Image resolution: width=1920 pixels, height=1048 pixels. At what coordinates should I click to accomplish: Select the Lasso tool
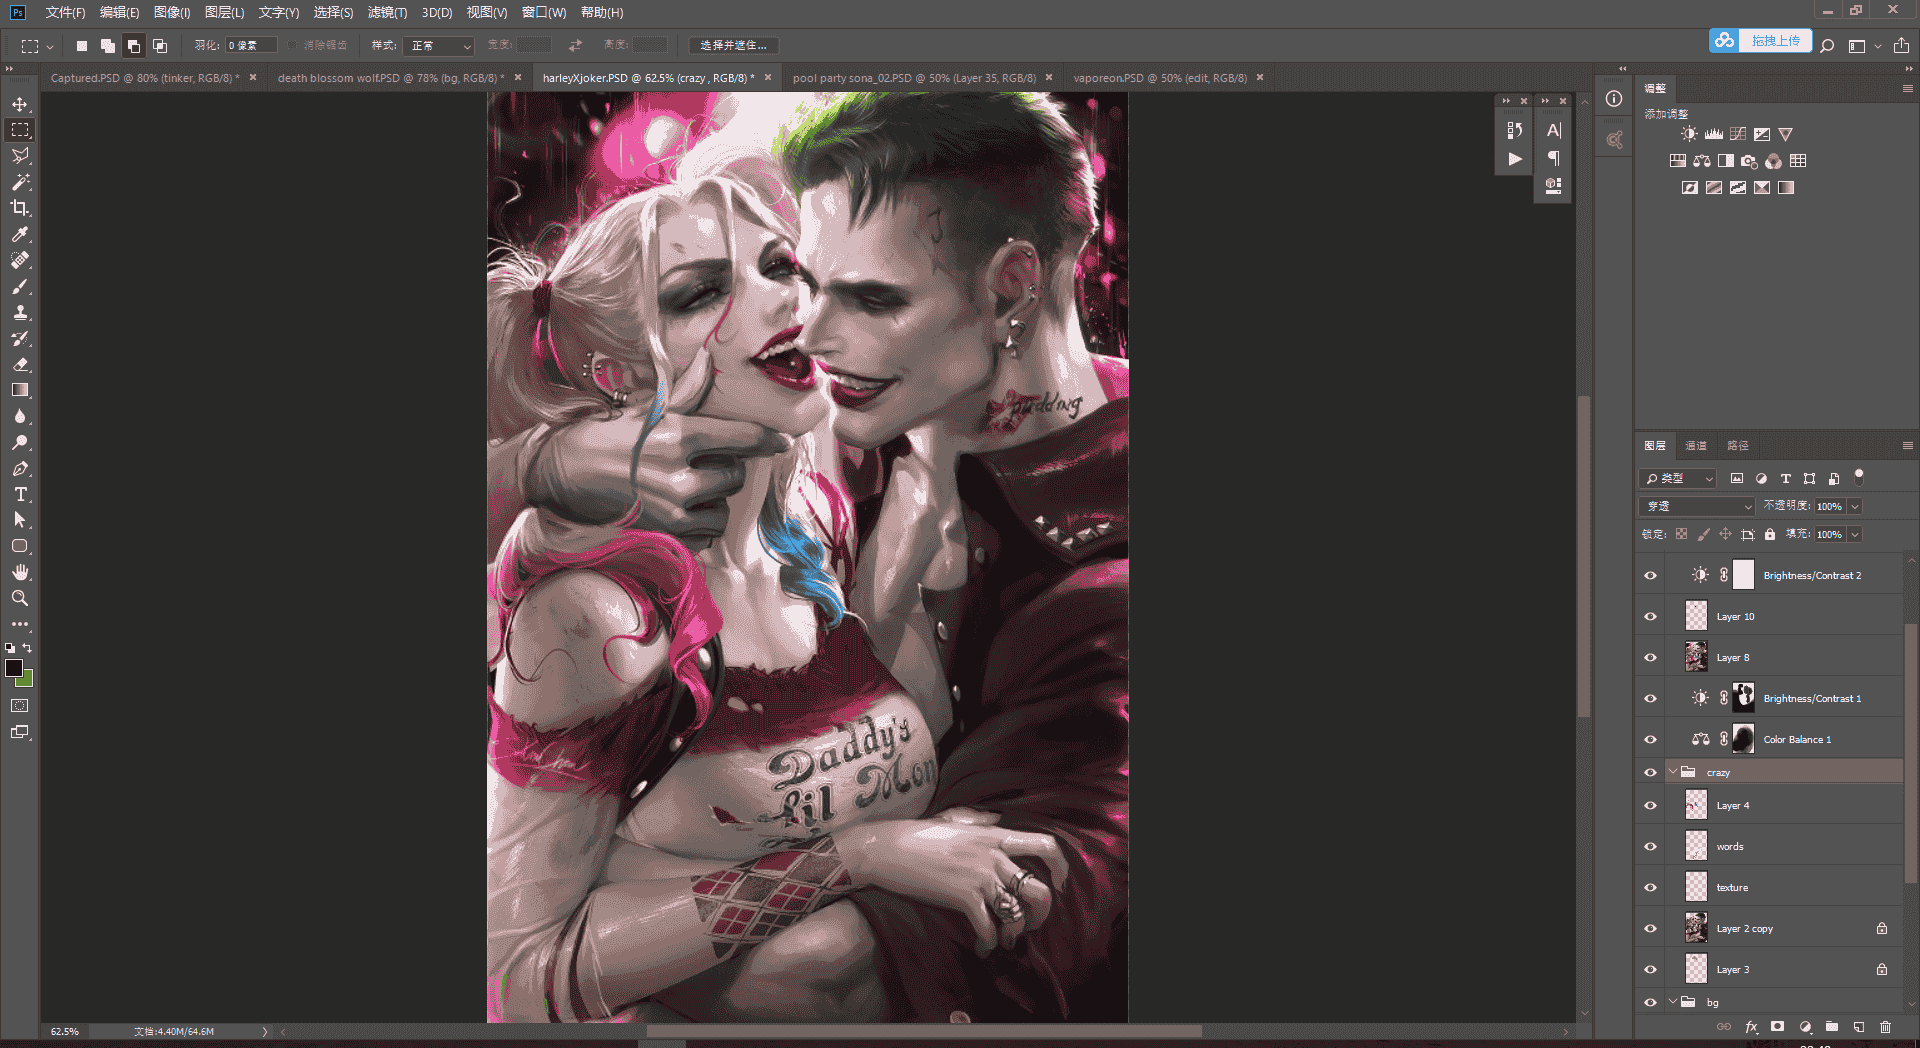click(20, 156)
